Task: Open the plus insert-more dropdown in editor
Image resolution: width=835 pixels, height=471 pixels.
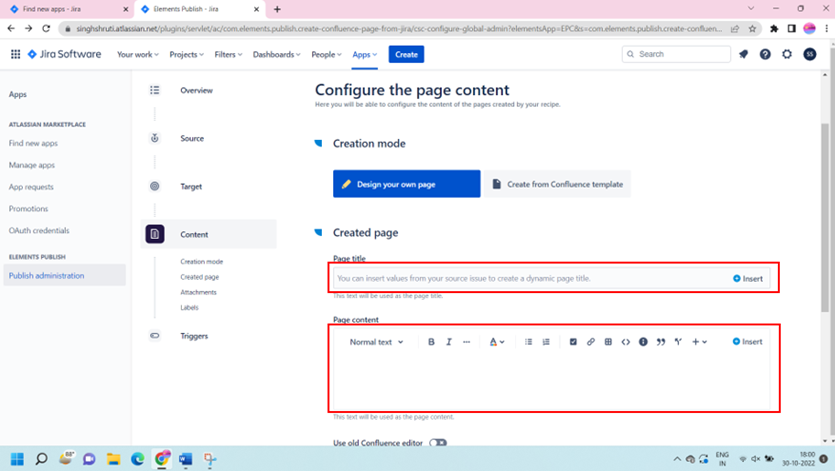Action: [x=699, y=342]
